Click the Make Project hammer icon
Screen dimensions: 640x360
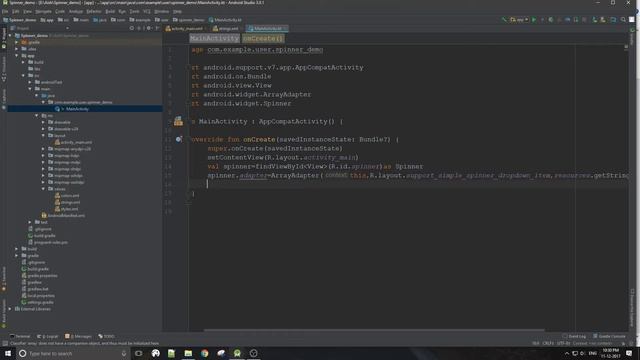click(504, 20)
